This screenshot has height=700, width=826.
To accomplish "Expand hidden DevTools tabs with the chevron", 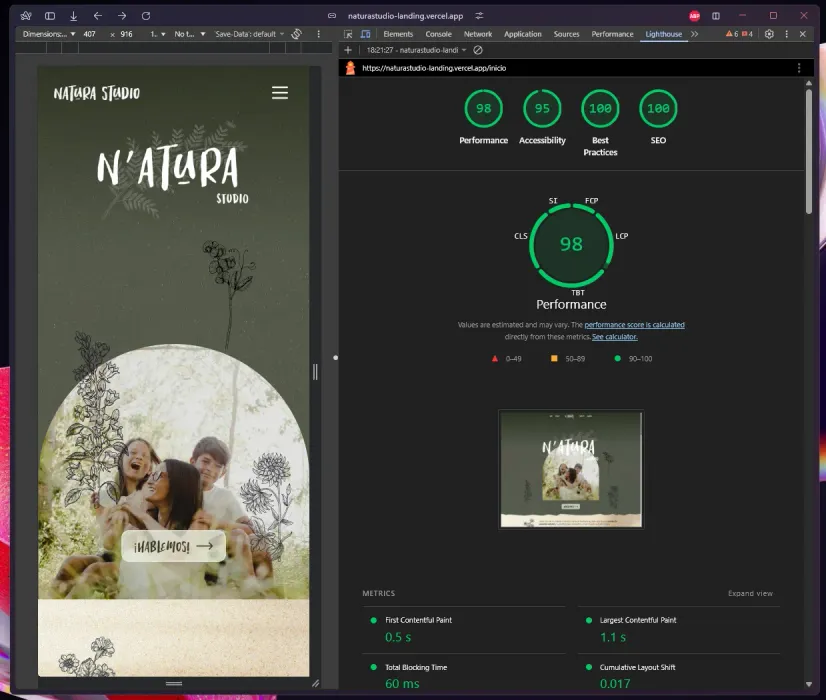I will 694,34.
